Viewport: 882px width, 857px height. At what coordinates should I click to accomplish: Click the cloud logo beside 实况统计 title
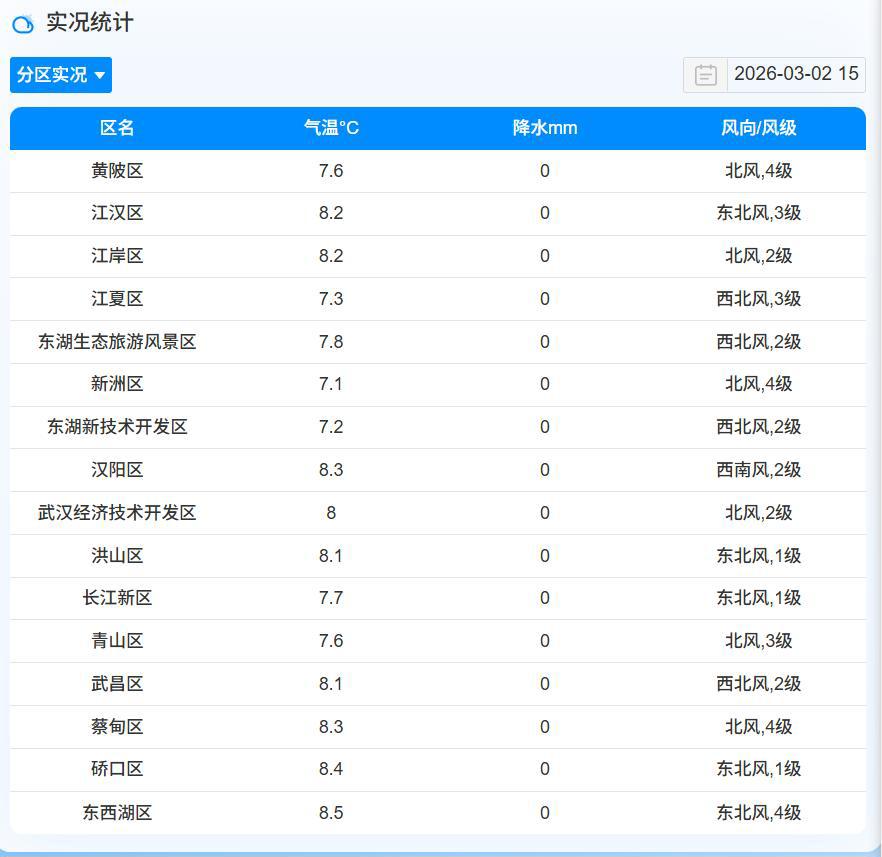point(21,20)
